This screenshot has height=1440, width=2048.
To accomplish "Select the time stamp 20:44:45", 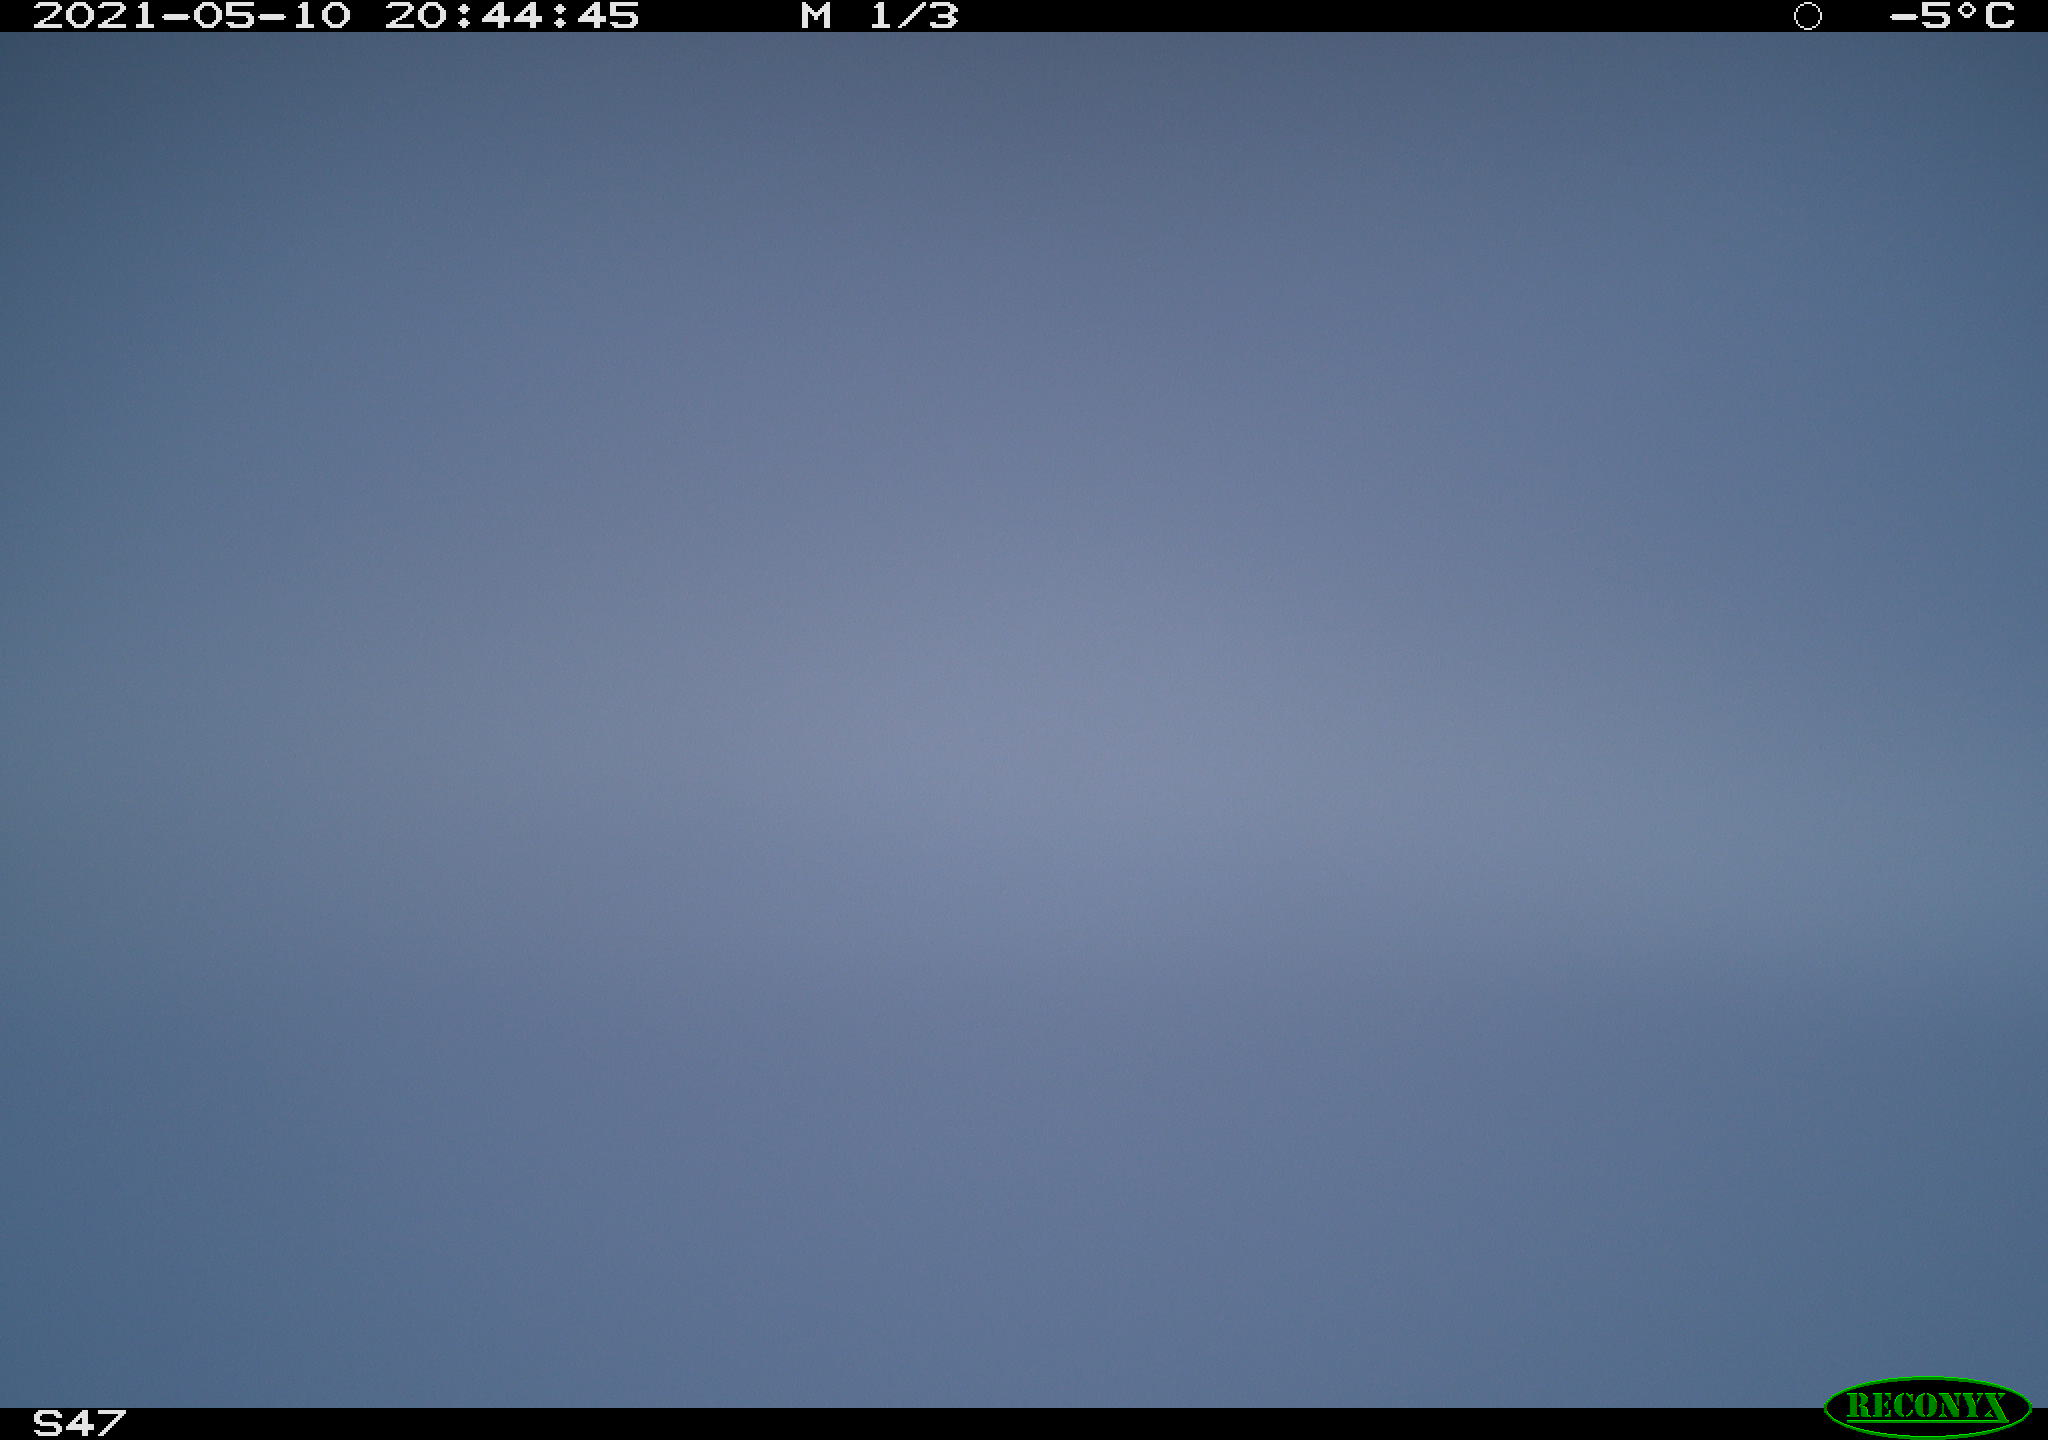I will click(512, 16).
